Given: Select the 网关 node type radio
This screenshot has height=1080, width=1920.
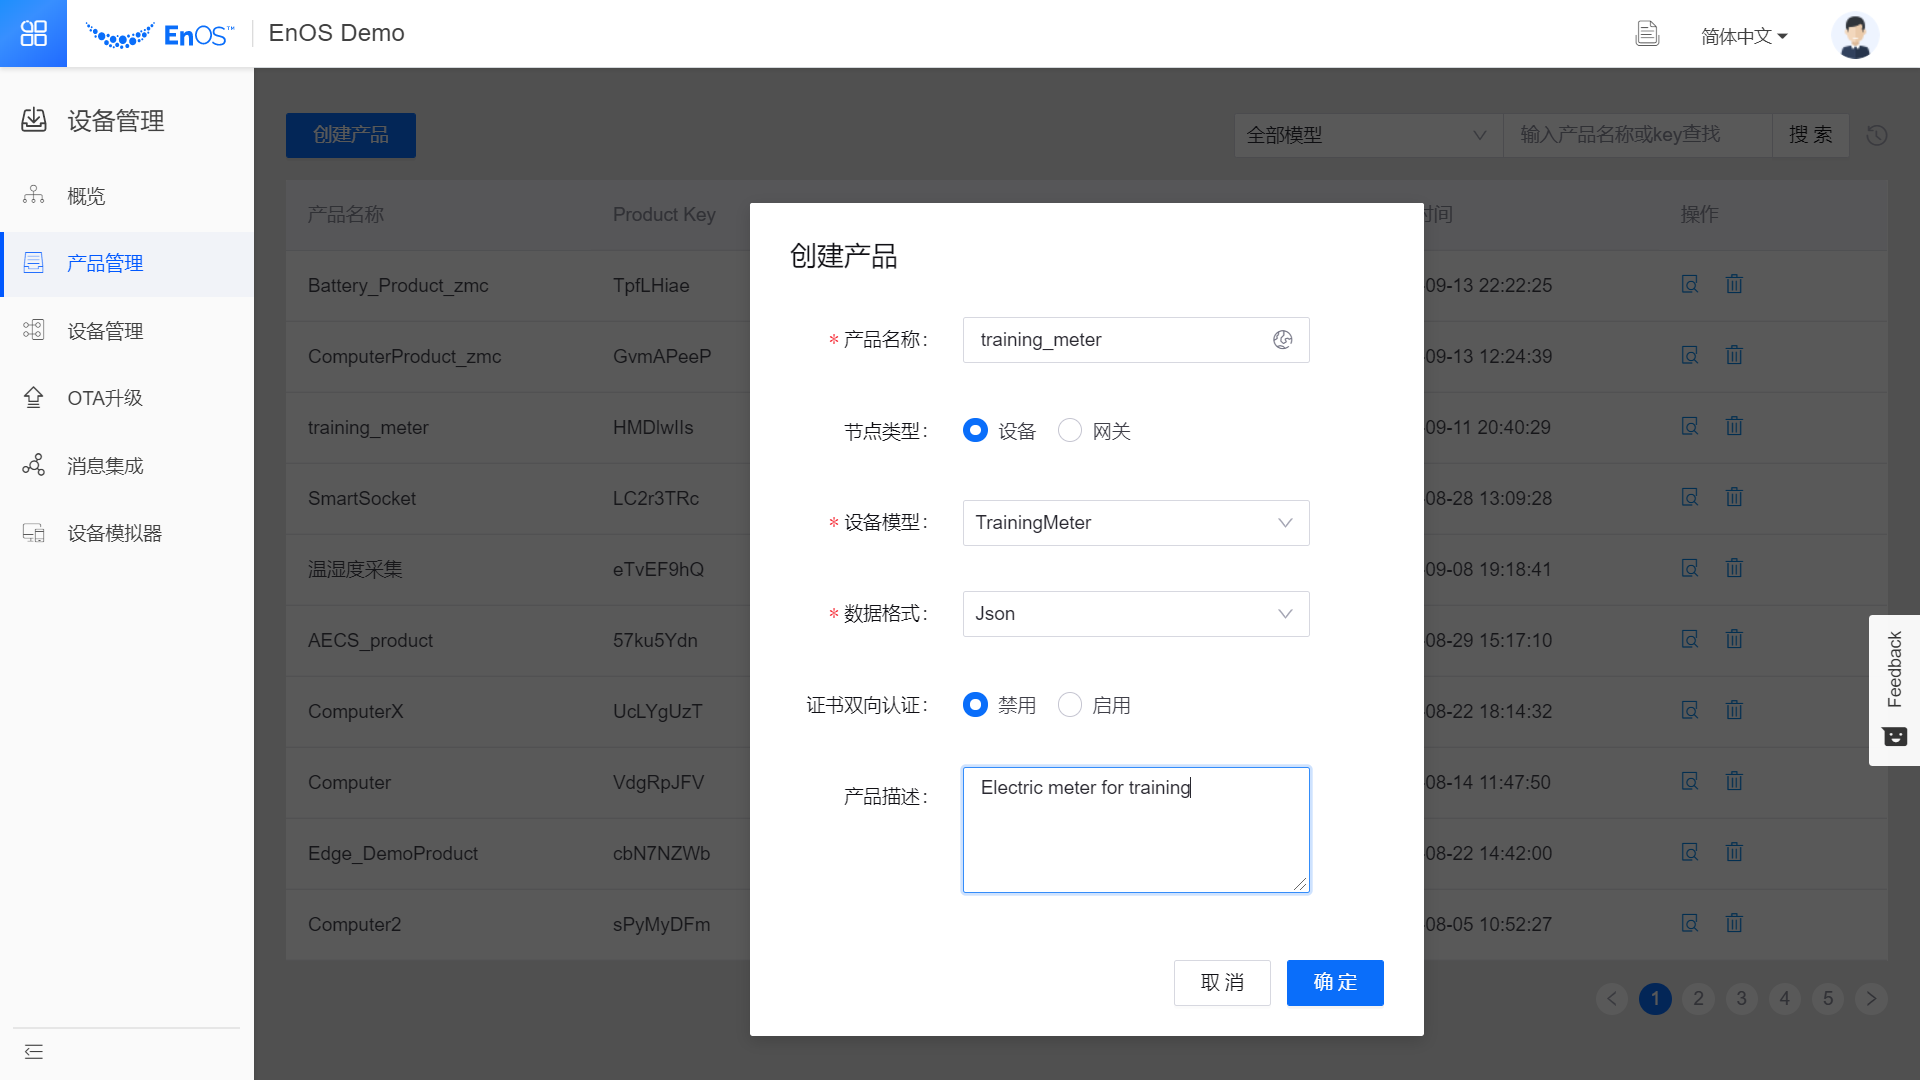Looking at the screenshot, I should click(x=1069, y=430).
